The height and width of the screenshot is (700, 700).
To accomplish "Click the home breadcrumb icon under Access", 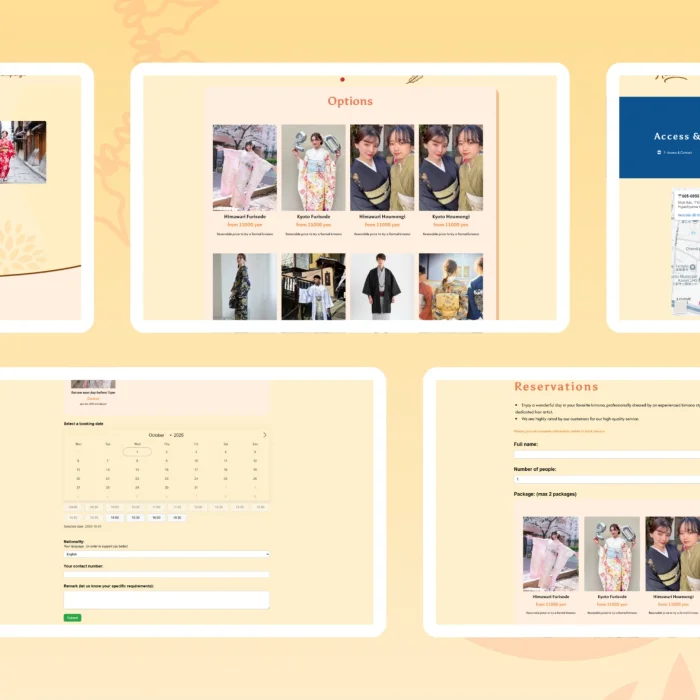I will (659, 152).
